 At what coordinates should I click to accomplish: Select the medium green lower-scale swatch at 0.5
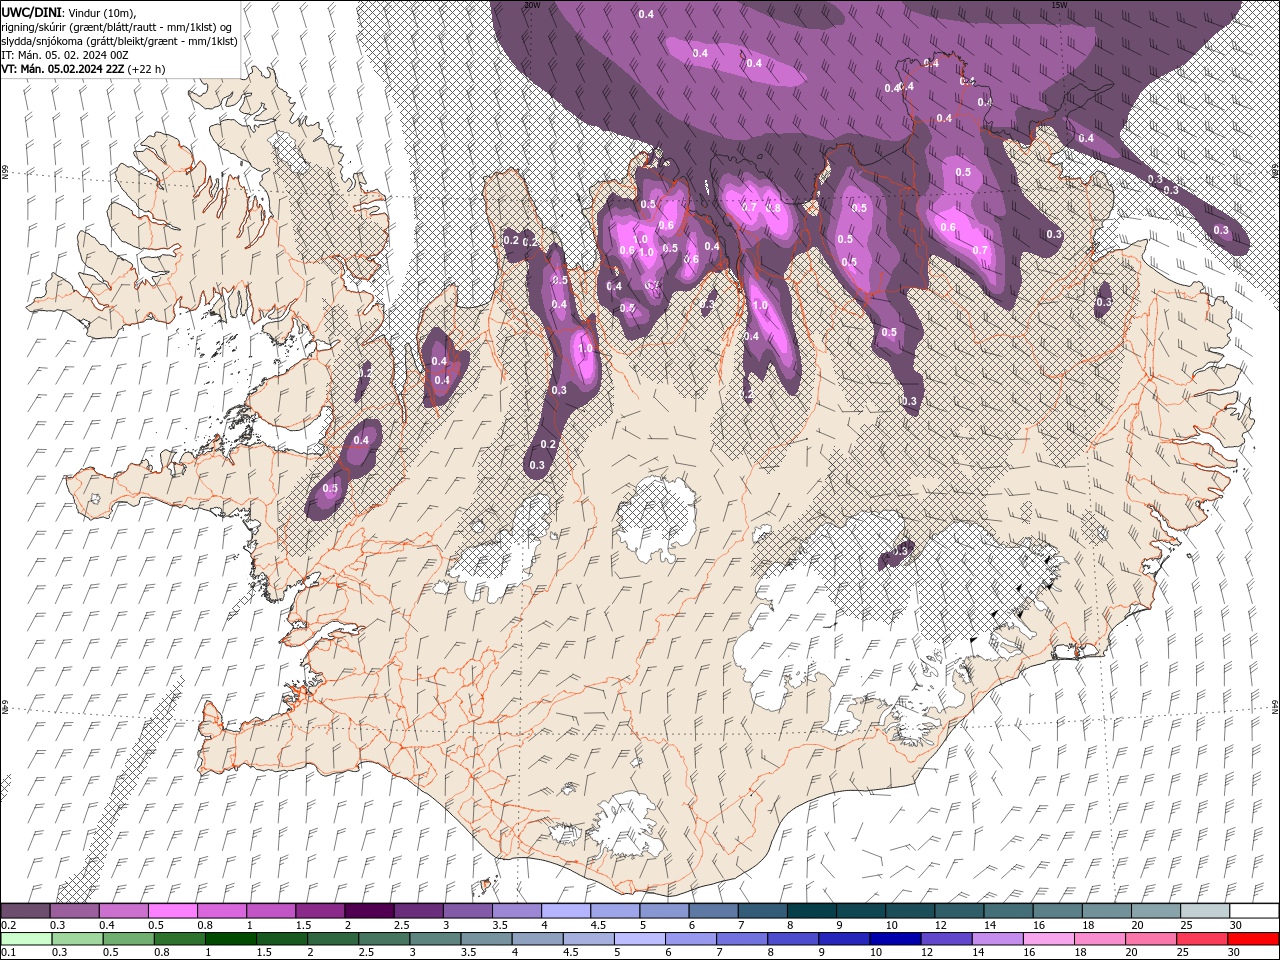(x=128, y=939)
